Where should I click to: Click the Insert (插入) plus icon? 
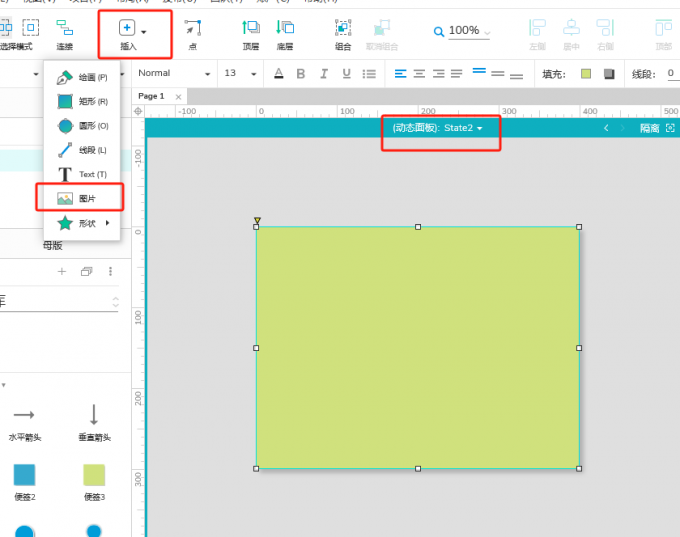click(127, 28)
